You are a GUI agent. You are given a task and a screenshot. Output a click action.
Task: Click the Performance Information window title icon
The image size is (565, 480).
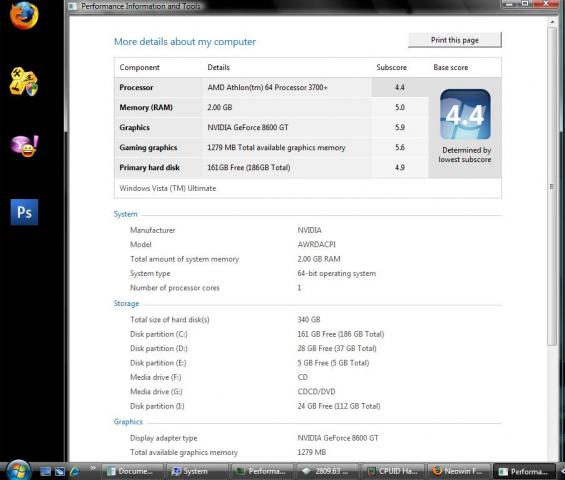pos(72,6)
